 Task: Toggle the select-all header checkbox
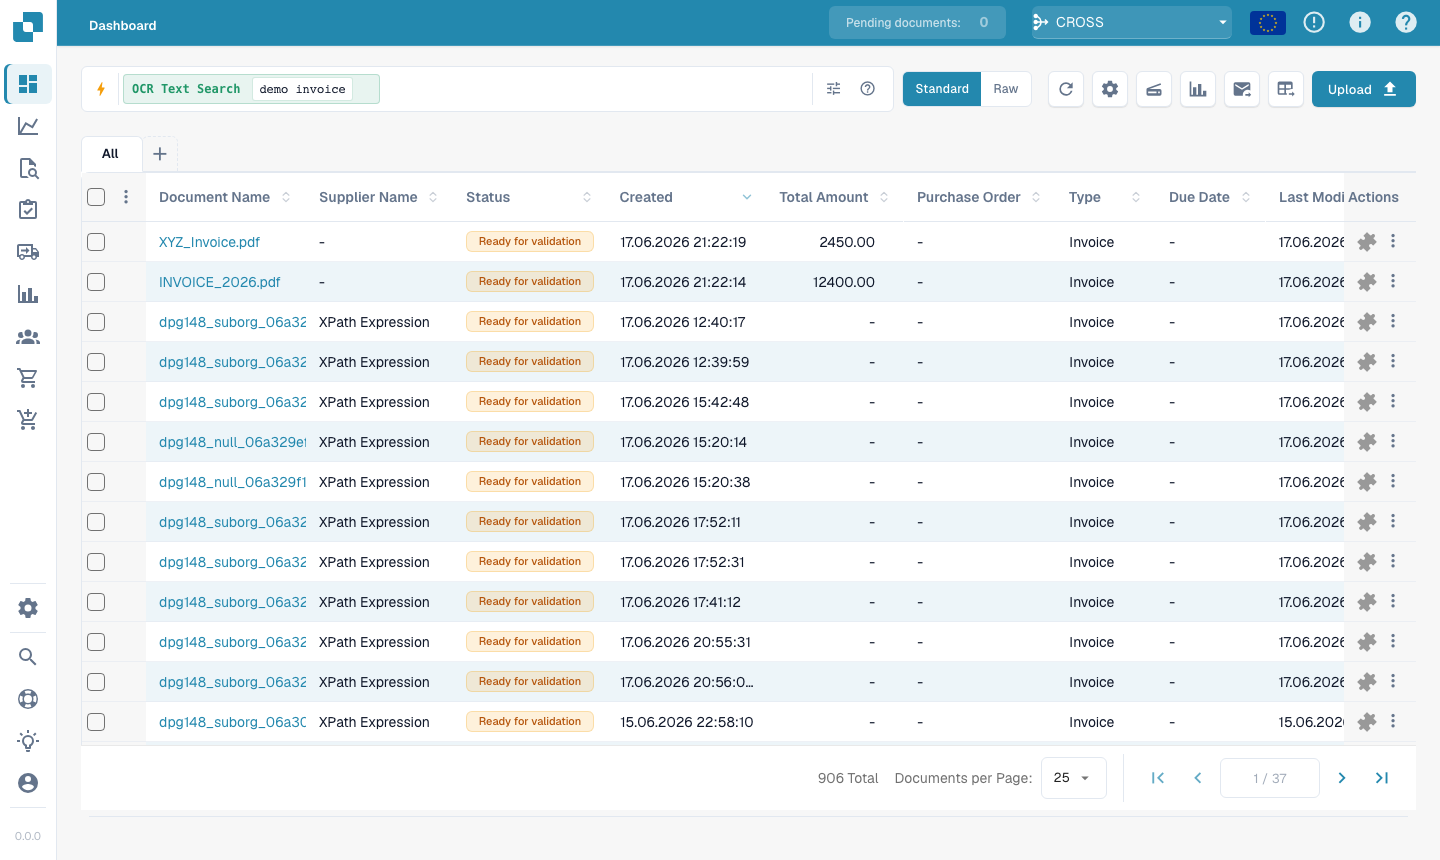click(96, 197)
